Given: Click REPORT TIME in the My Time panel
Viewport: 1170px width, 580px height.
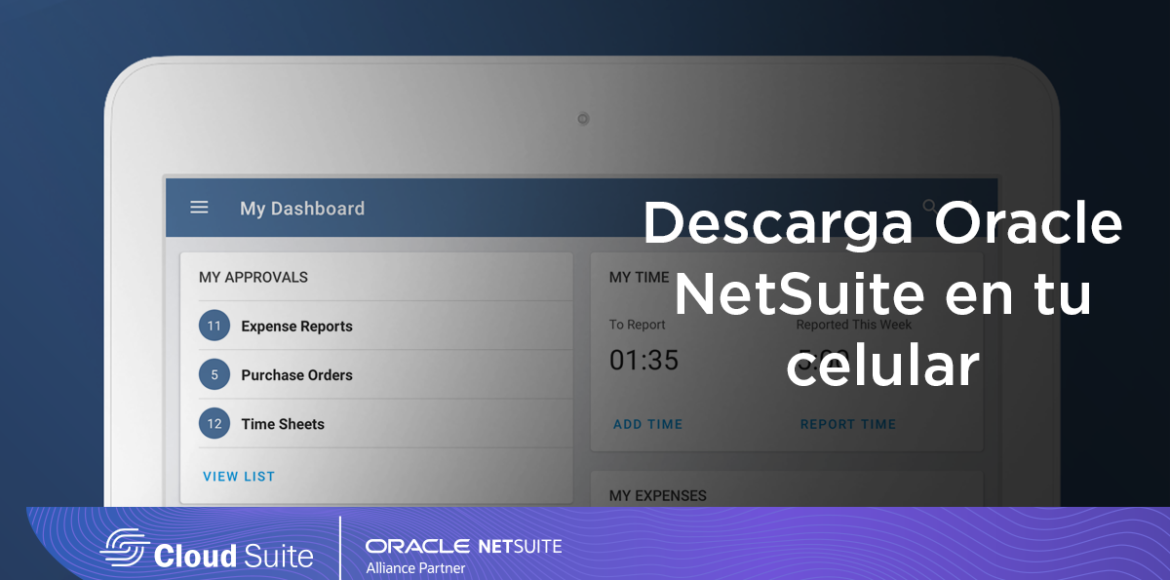Looking at the screenshot, I should tap(848, 424).
